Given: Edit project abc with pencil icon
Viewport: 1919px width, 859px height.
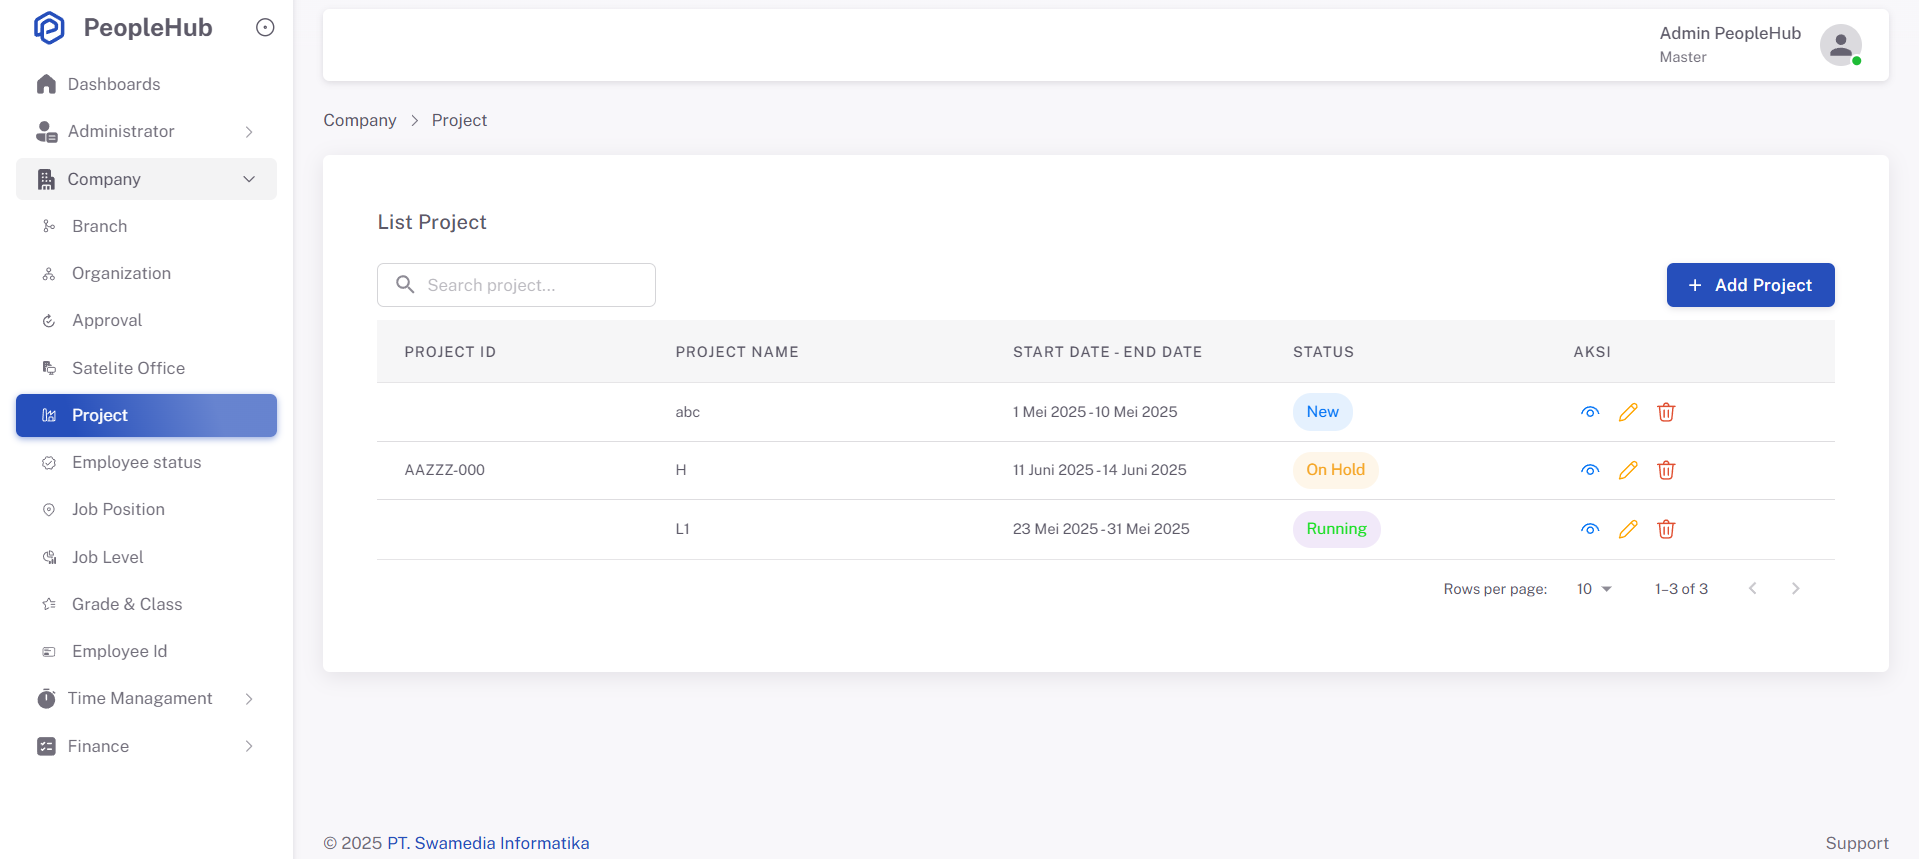Looking at the screenshot, I should click(x=1628, y=412).
